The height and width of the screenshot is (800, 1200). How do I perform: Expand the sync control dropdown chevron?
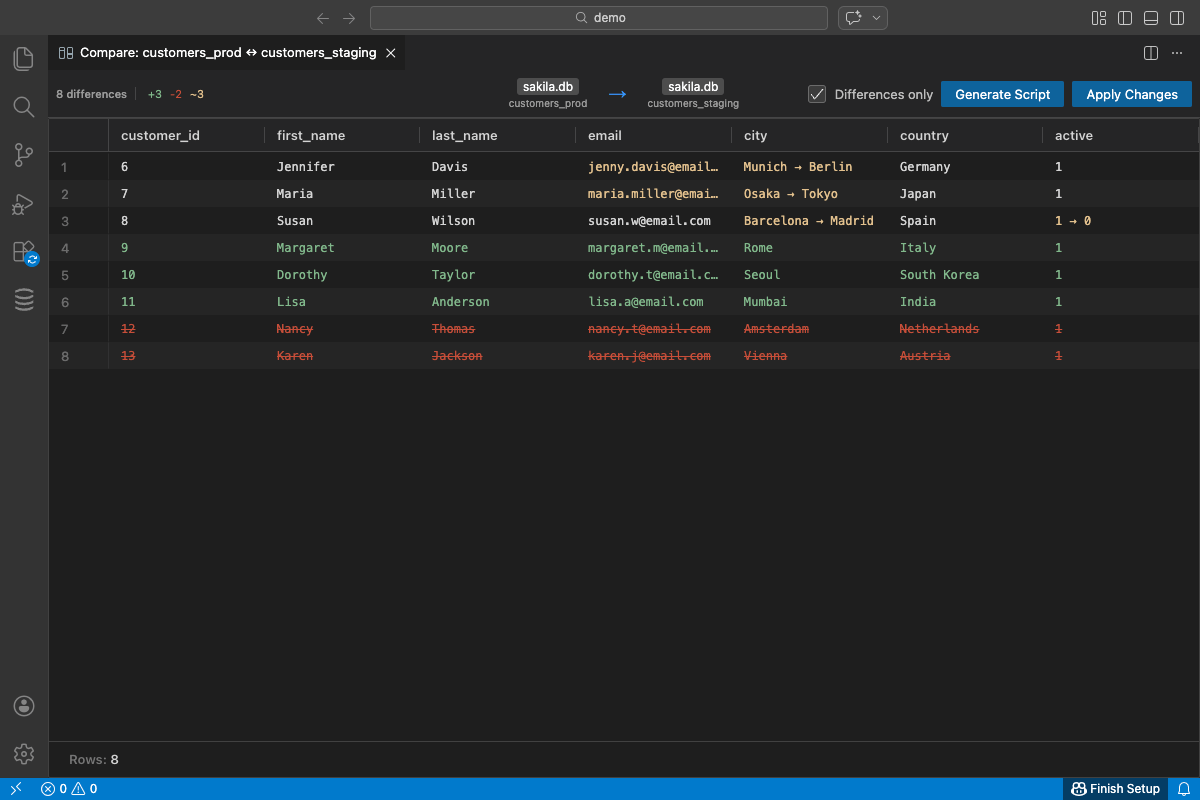tap(875, 17)
